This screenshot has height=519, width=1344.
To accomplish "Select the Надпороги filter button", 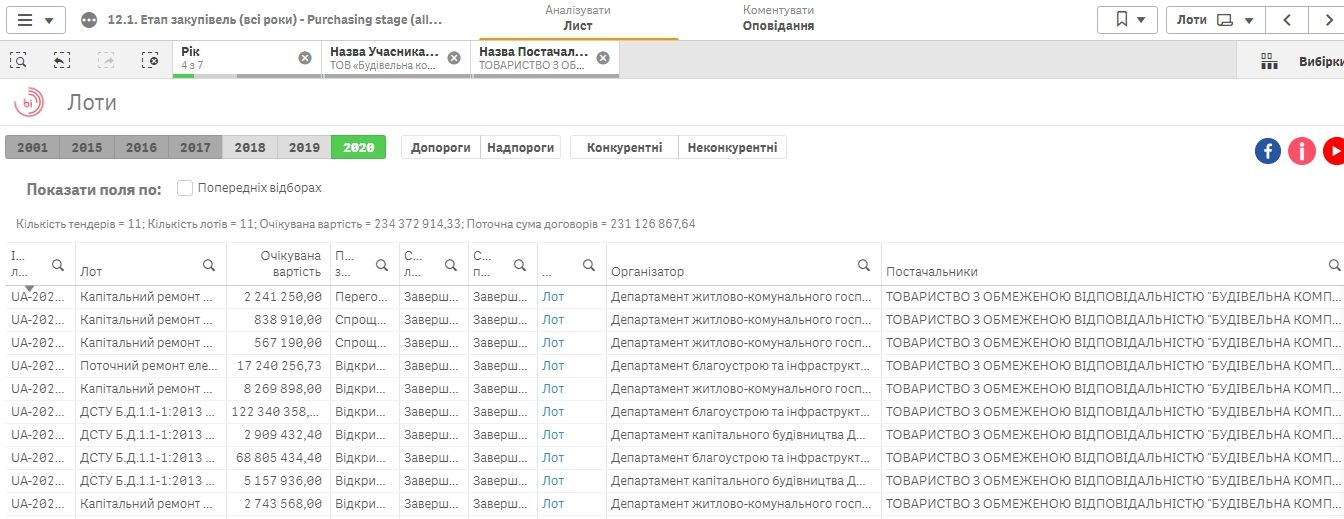I will point(520,147).
